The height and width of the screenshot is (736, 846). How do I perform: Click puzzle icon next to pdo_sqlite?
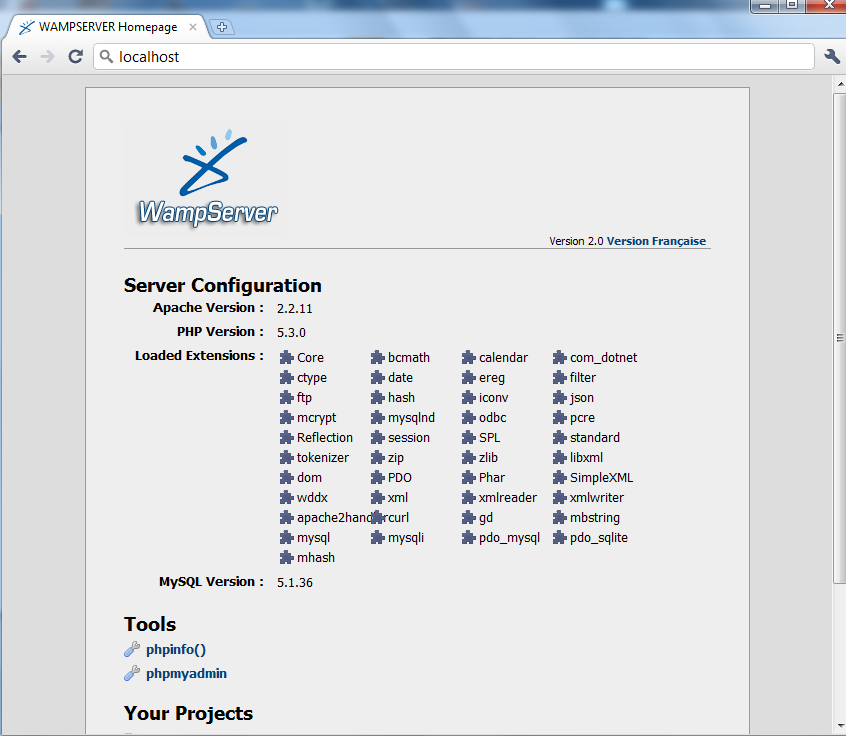560,537
